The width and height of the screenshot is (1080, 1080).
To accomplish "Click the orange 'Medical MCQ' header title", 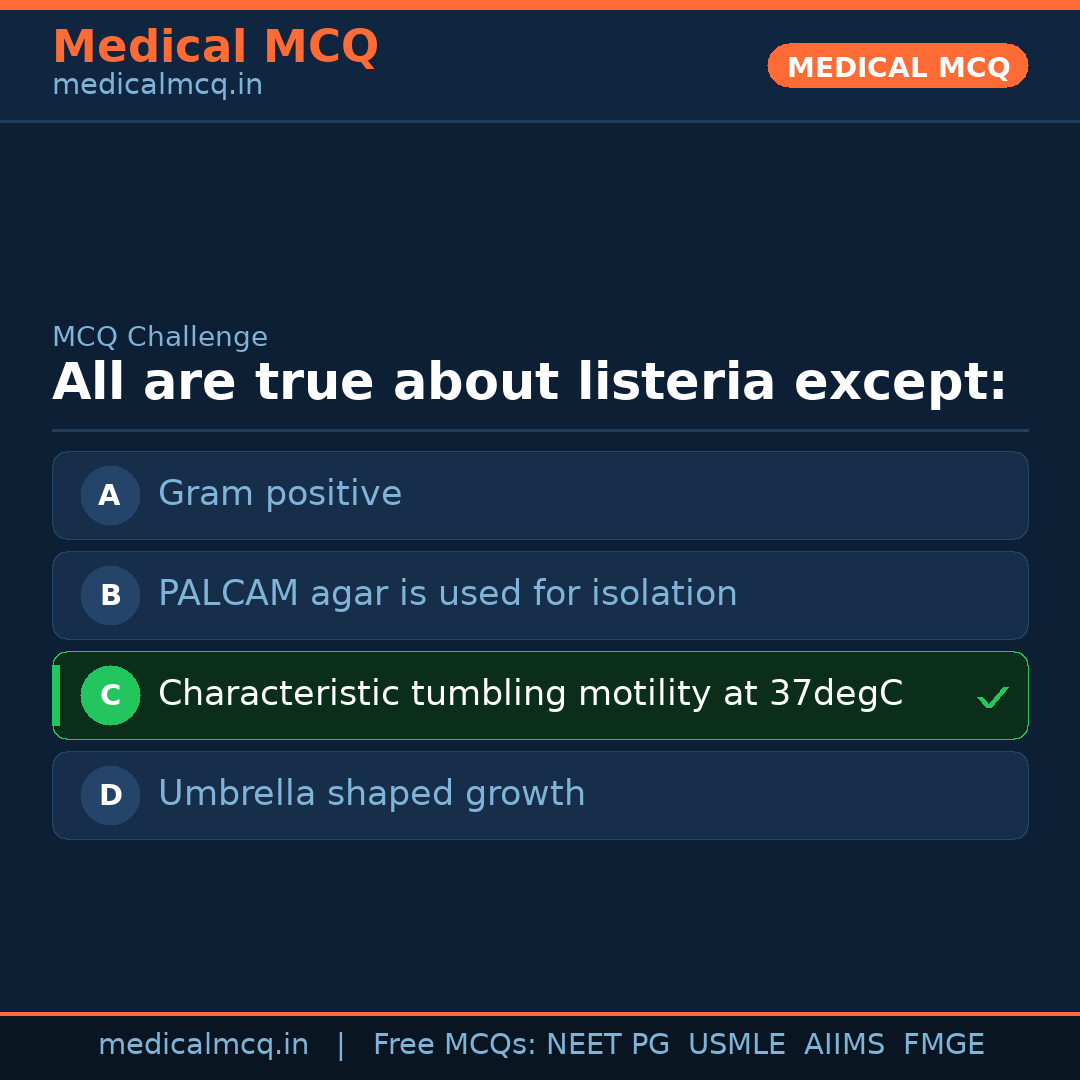I will 215,47.
